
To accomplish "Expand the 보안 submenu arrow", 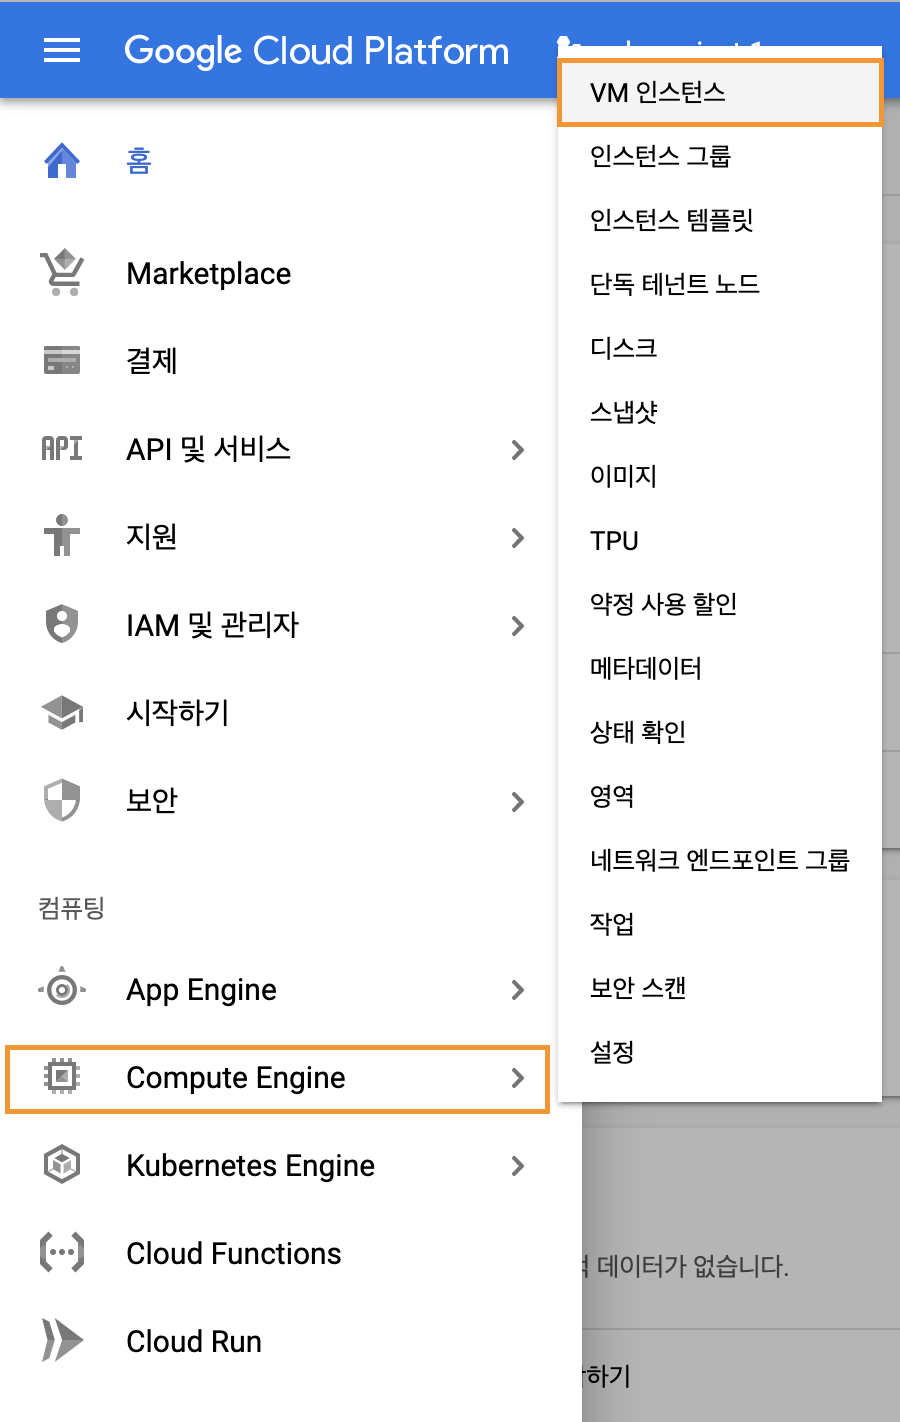I will pyautogui.click(x=518, y=802).
